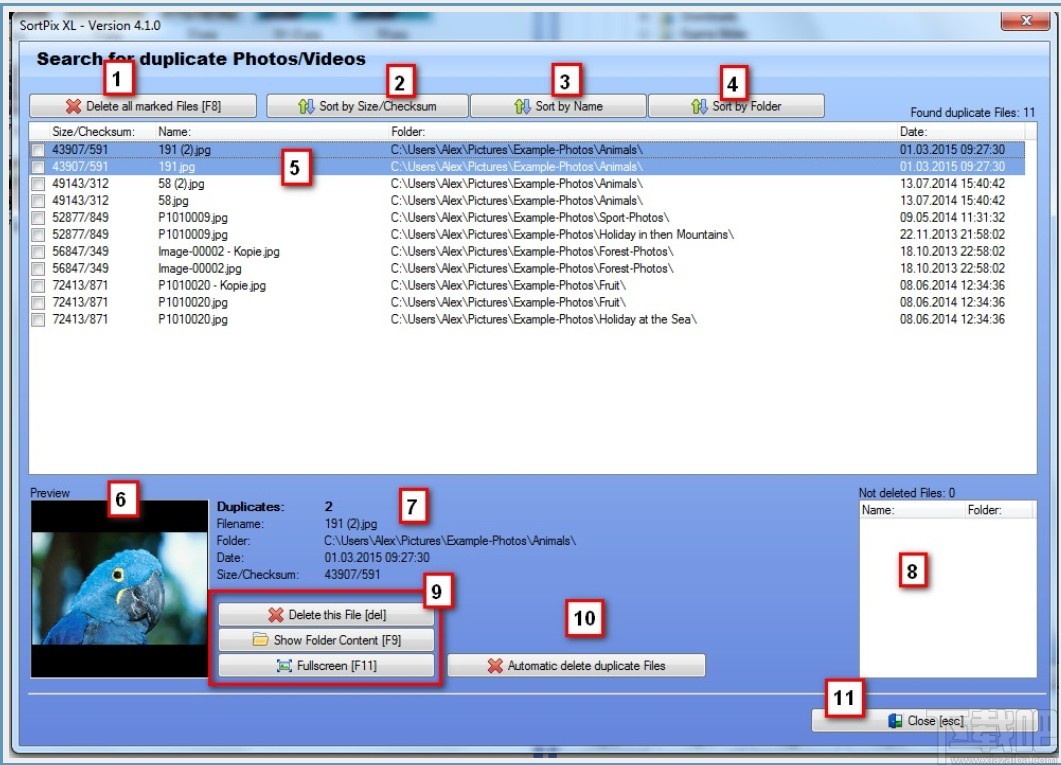
Task: Select the file name Image-00002 - Kopie.jpg
Action: click(219, 252)
